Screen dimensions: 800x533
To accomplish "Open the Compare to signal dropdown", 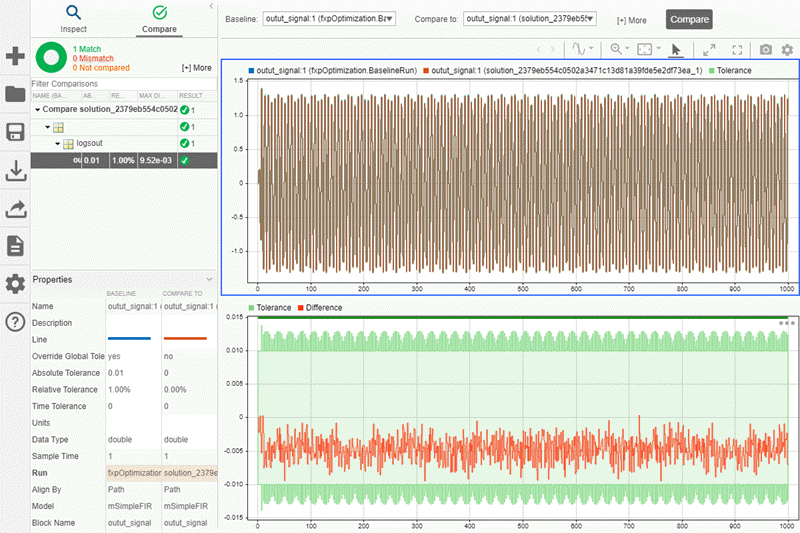I will [x=530, y=19].
